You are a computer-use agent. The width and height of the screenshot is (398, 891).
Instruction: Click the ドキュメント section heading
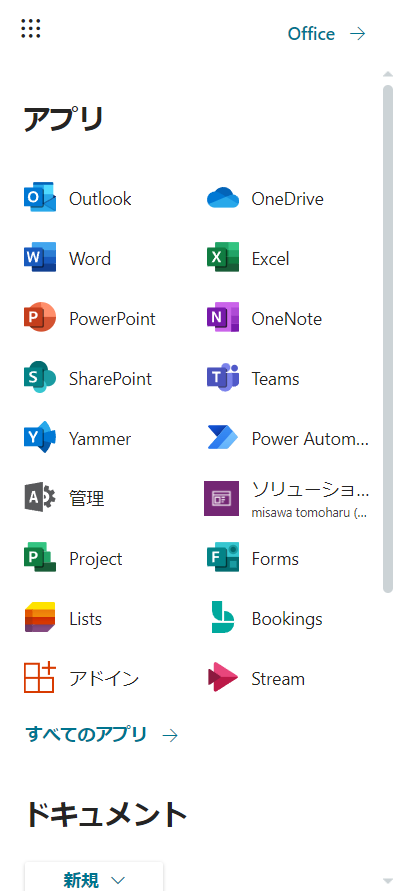[106, 815]
